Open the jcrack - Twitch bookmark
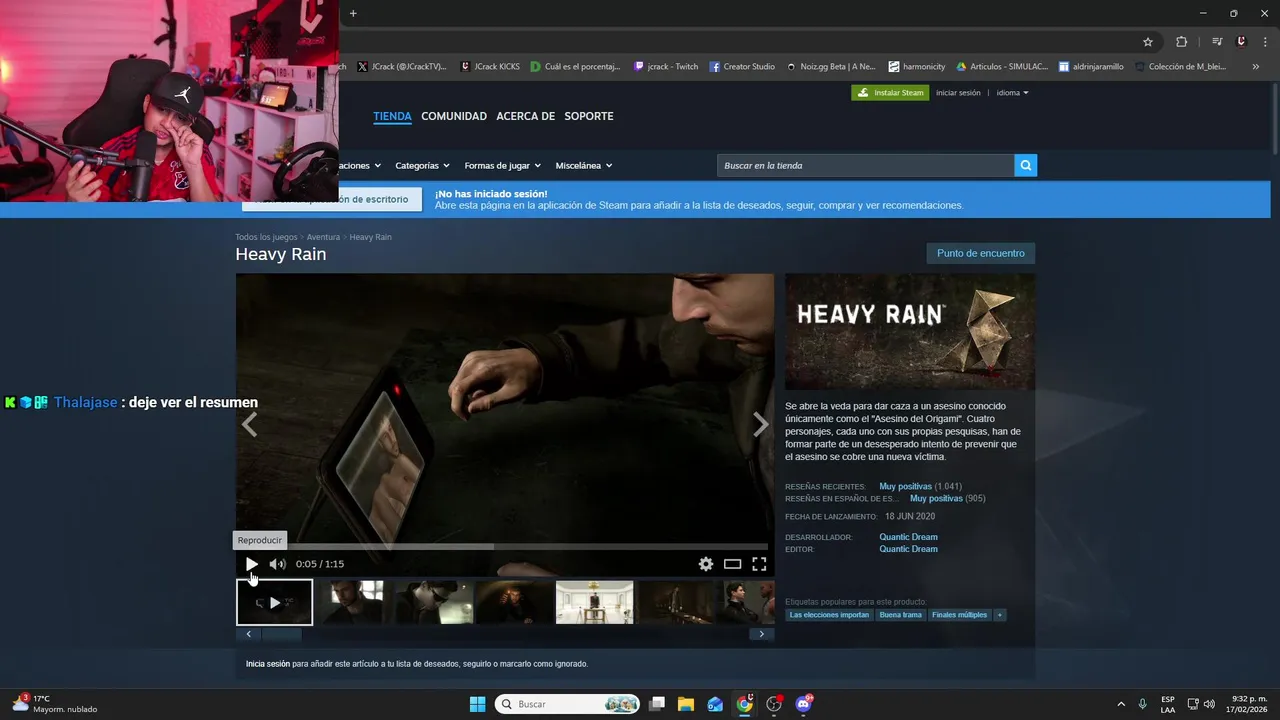 point(666,67)
